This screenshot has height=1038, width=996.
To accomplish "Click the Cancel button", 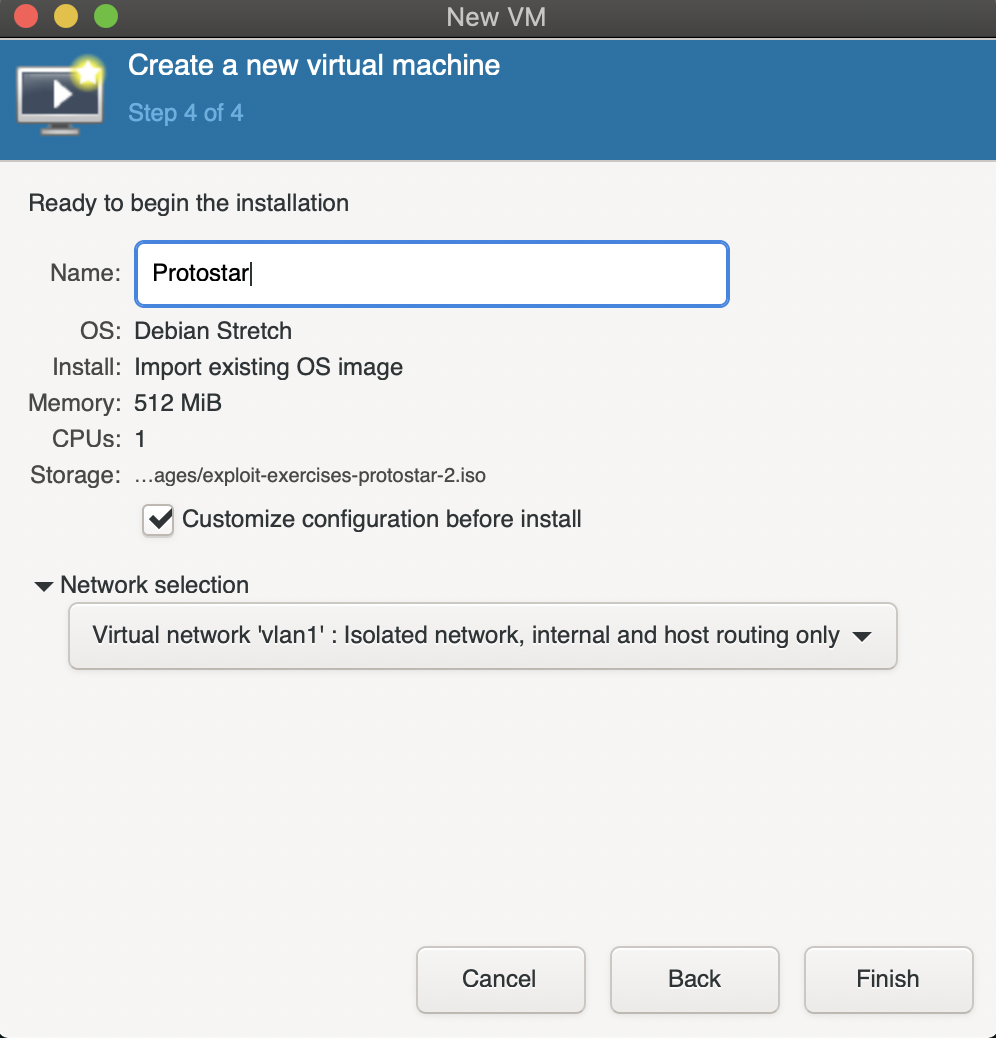I will pyautogui.click(x=500, y=979).
